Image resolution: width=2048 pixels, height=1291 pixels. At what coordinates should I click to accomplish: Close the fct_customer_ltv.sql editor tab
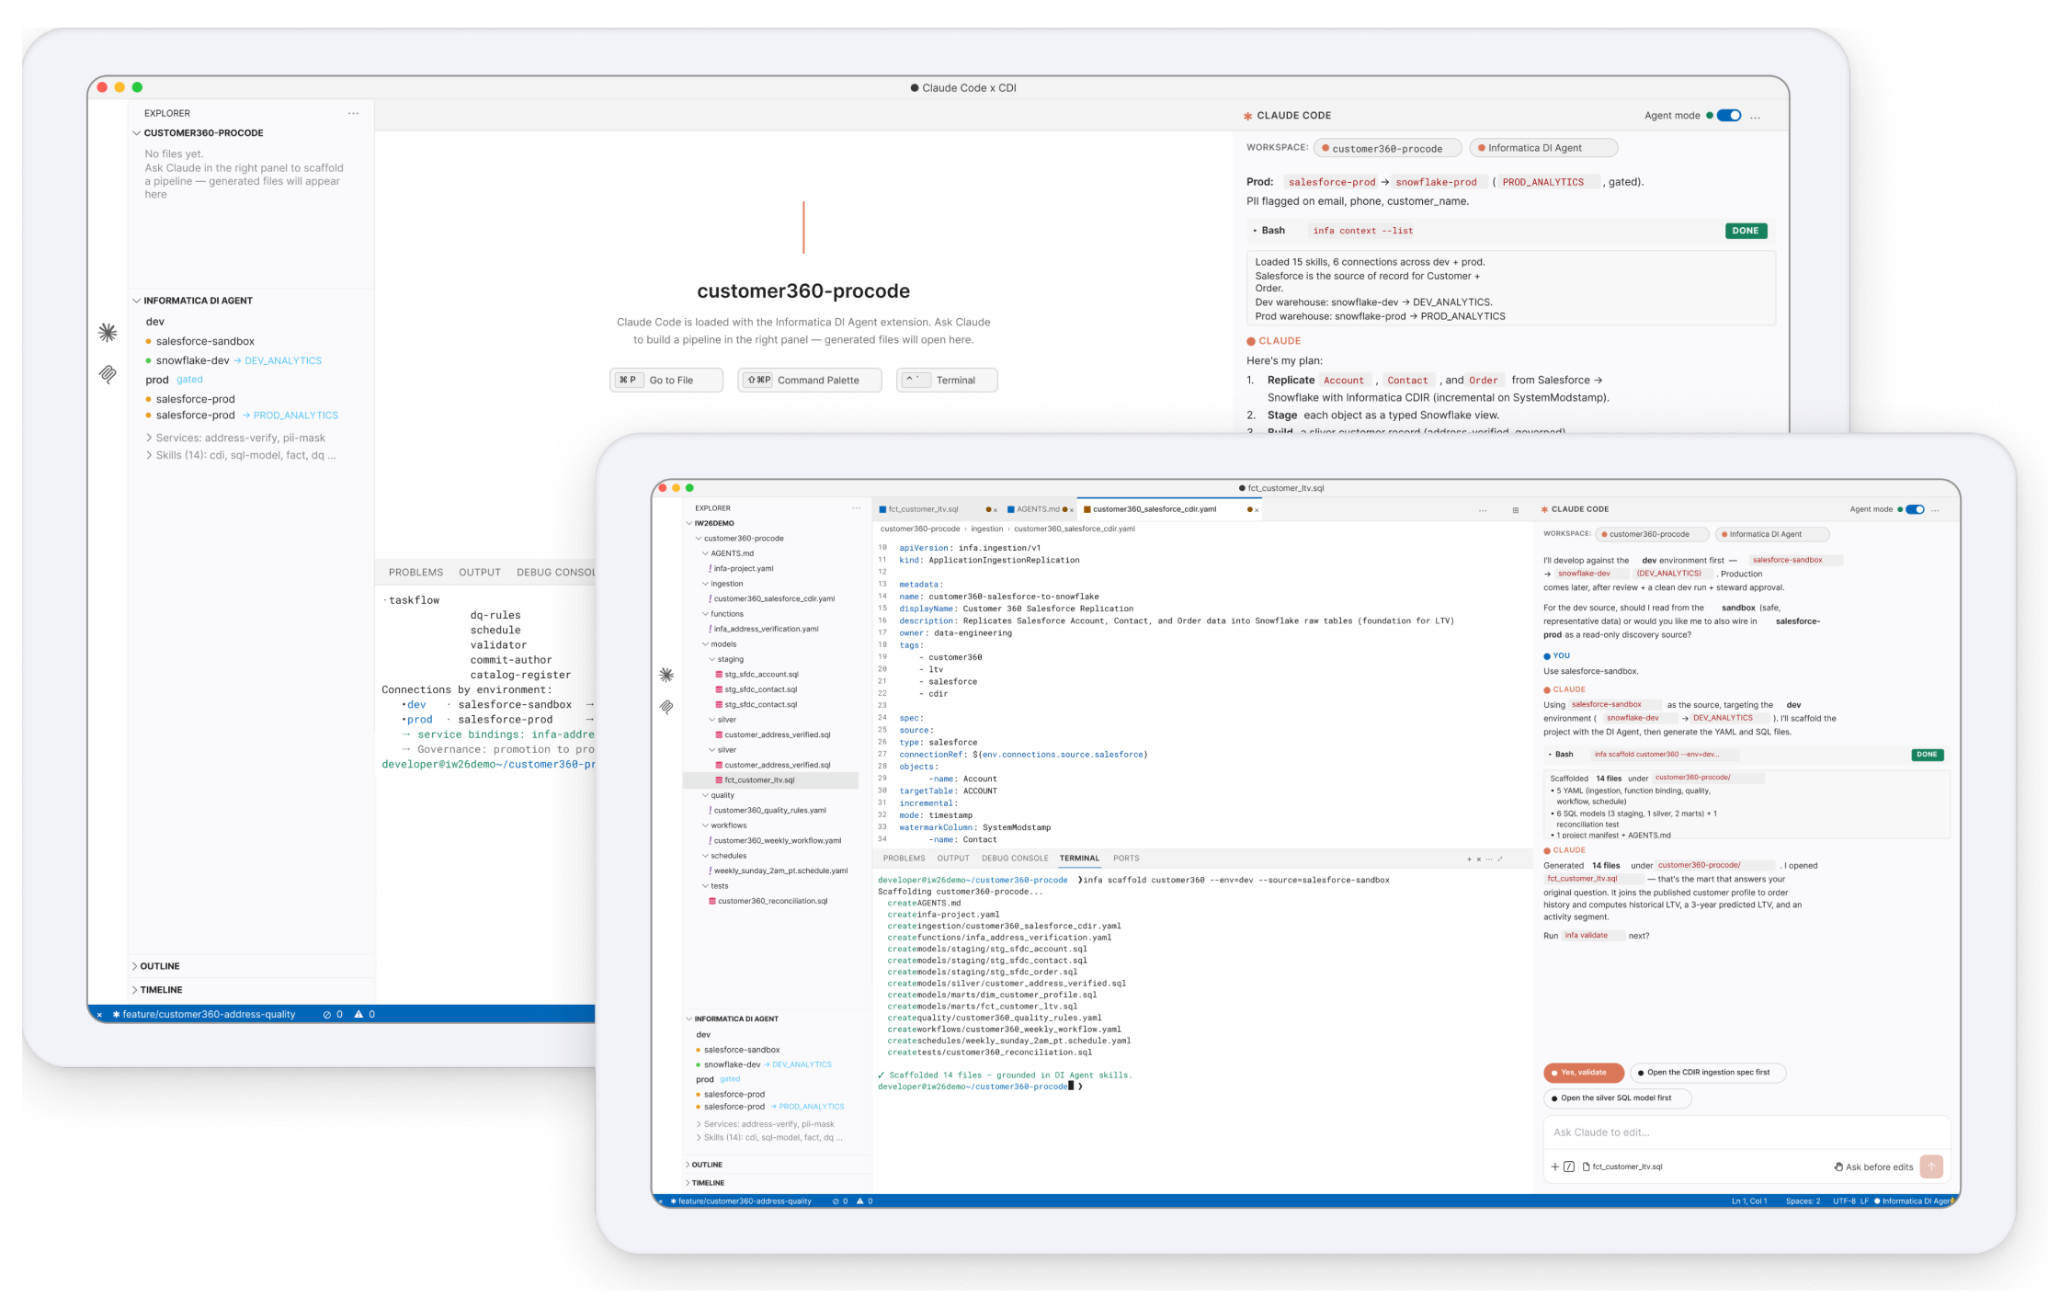[995, 510]
